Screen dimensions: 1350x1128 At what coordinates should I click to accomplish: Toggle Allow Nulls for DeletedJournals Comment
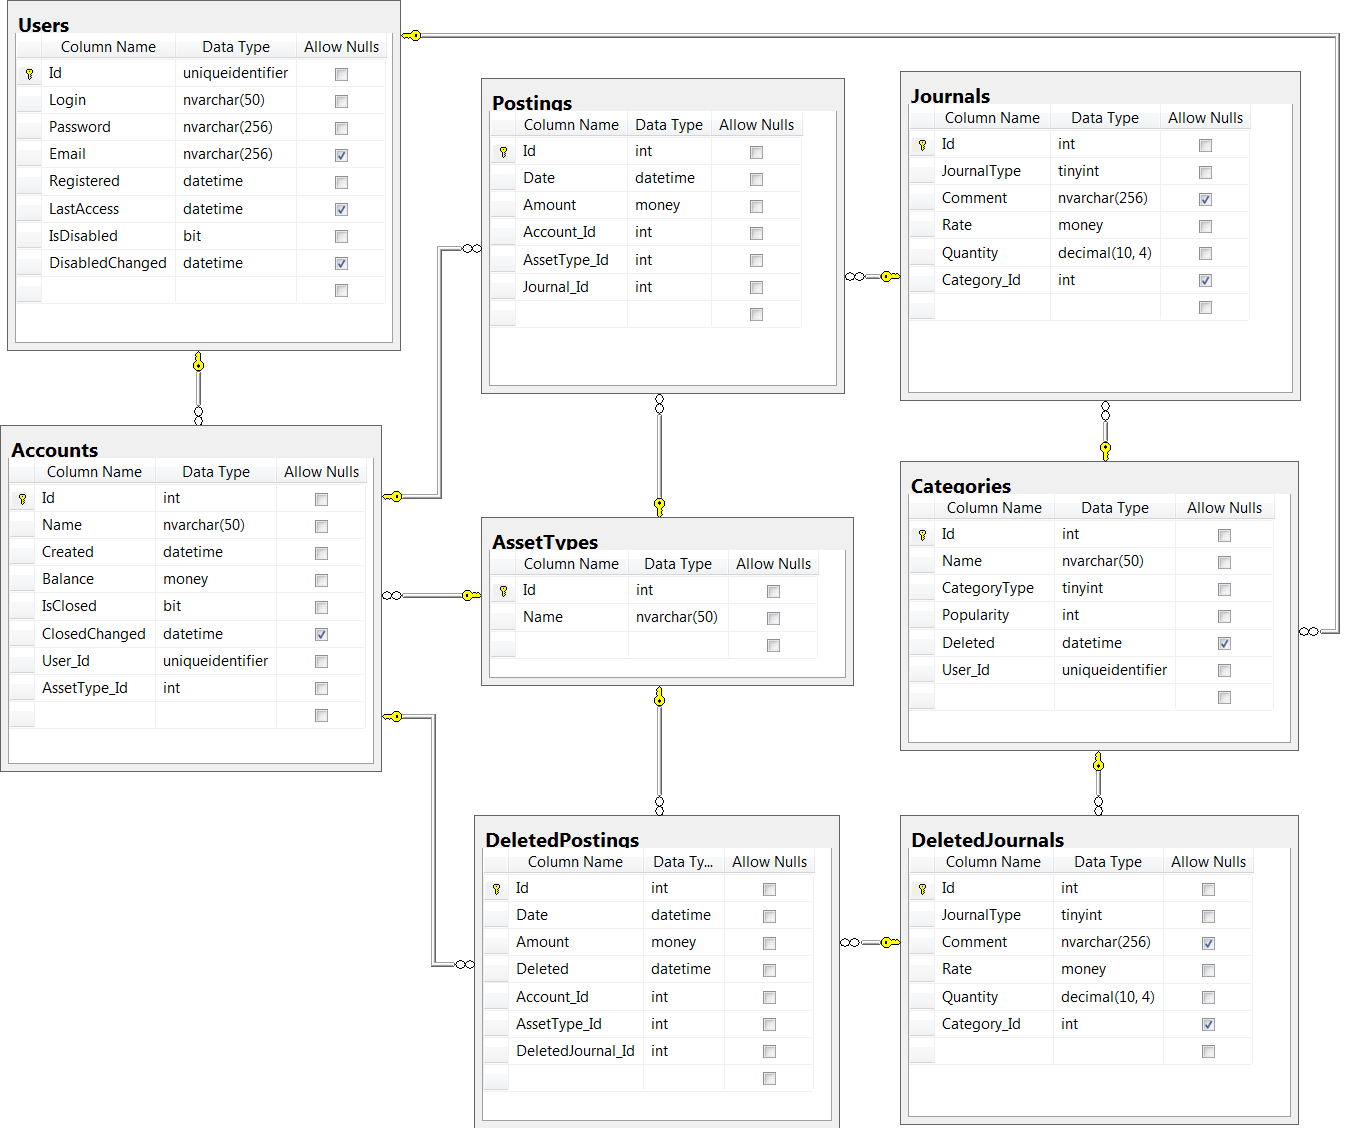(x=1208, y=943)
